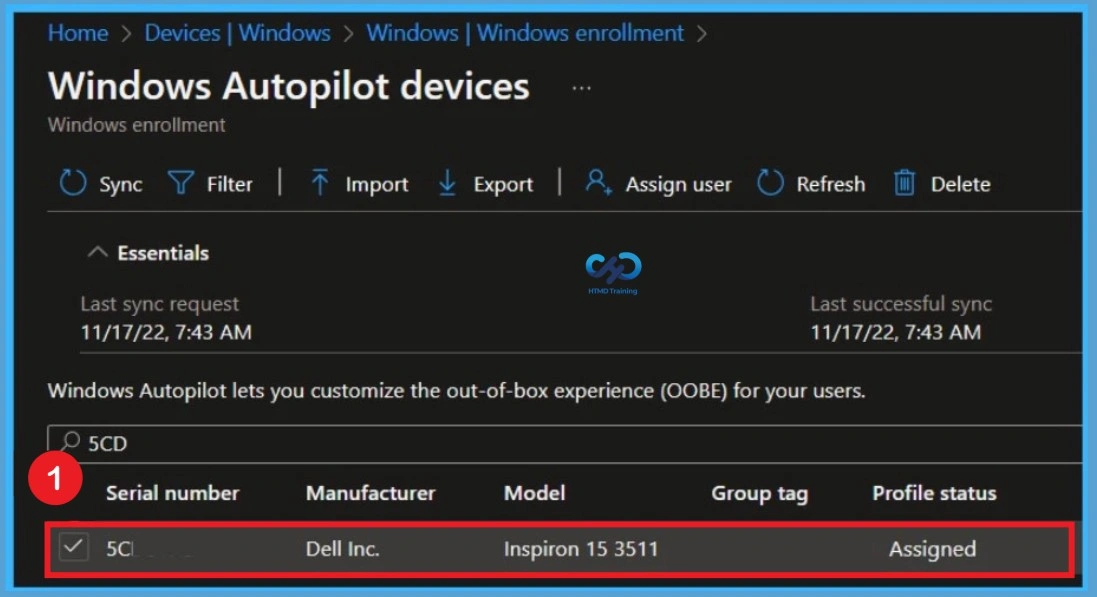Viewport: 1097px width, 597px height.
Task: Open Devices | Windows breadcrumb
Action: pyautogui.click(x=237, y=33)
